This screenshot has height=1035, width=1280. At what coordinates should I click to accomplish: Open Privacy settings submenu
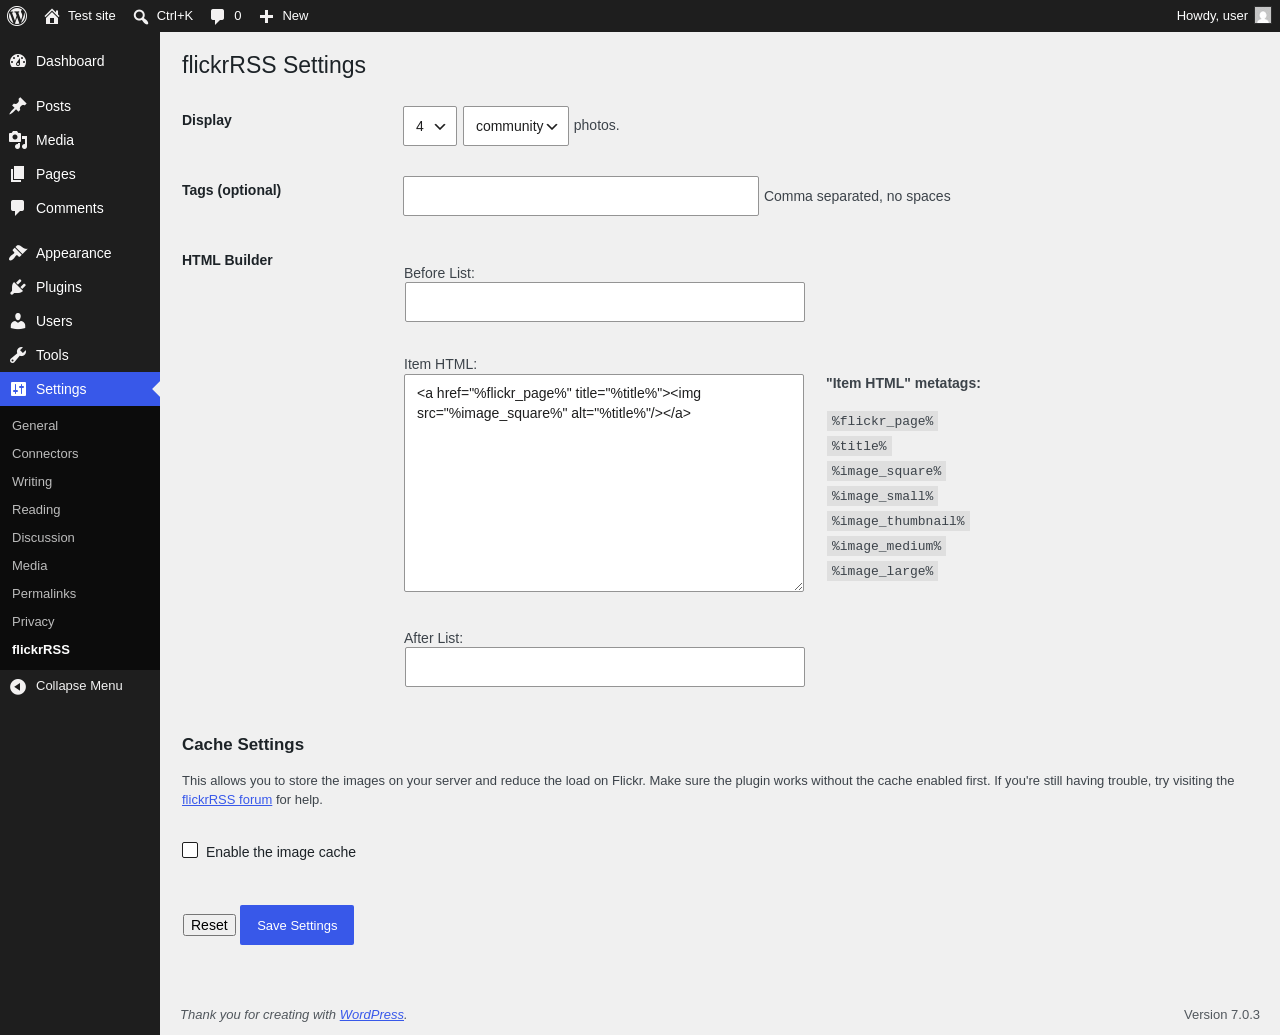(x=33, y=622)
